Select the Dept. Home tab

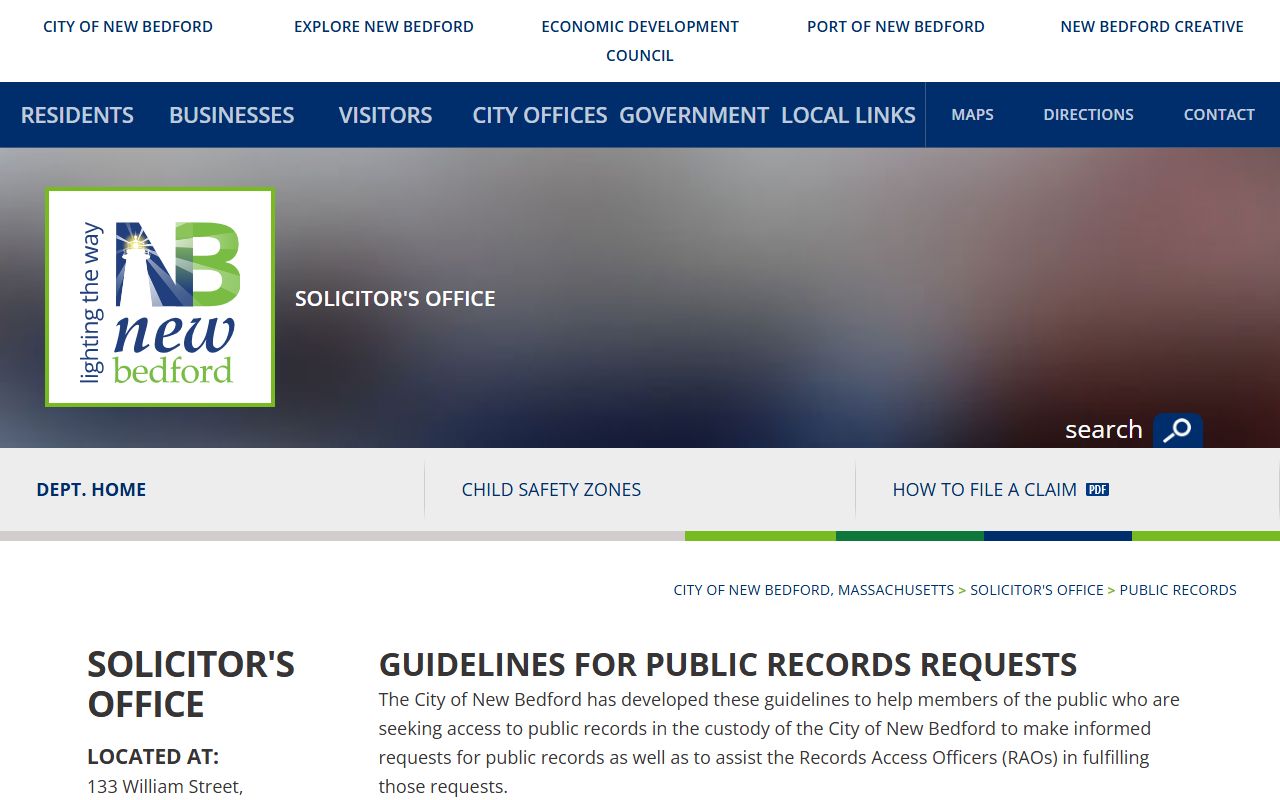91,489
